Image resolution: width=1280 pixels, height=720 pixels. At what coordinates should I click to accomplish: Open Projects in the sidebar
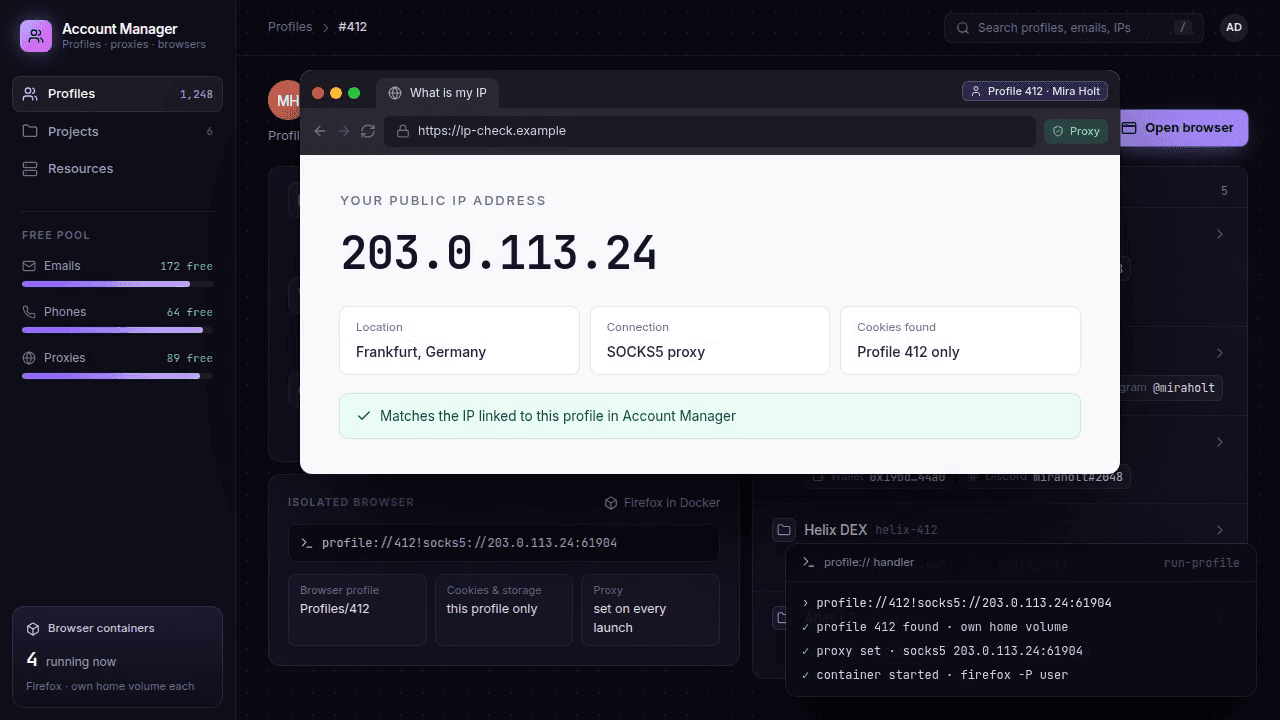[117, 131]
